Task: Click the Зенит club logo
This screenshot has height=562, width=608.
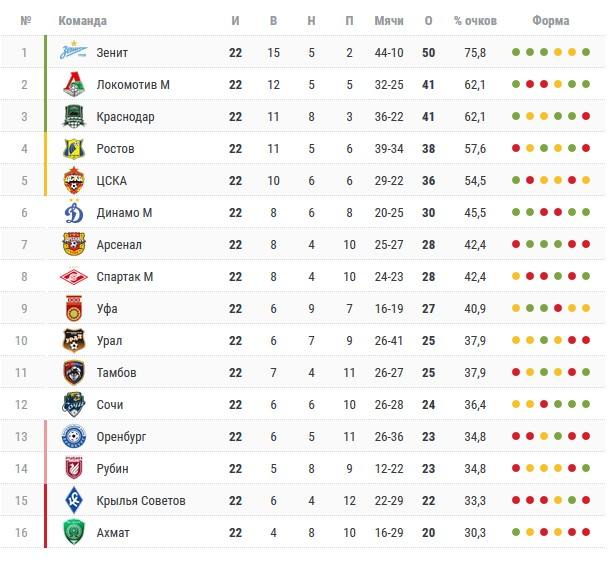Action: pyautogui.click(x=74, y=51)
